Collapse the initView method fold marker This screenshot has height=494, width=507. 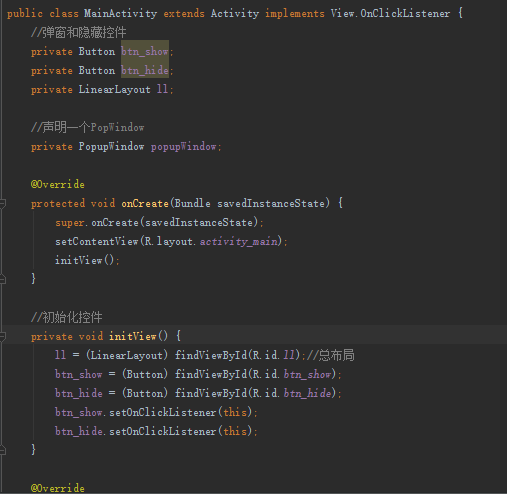tap(3, 336)
